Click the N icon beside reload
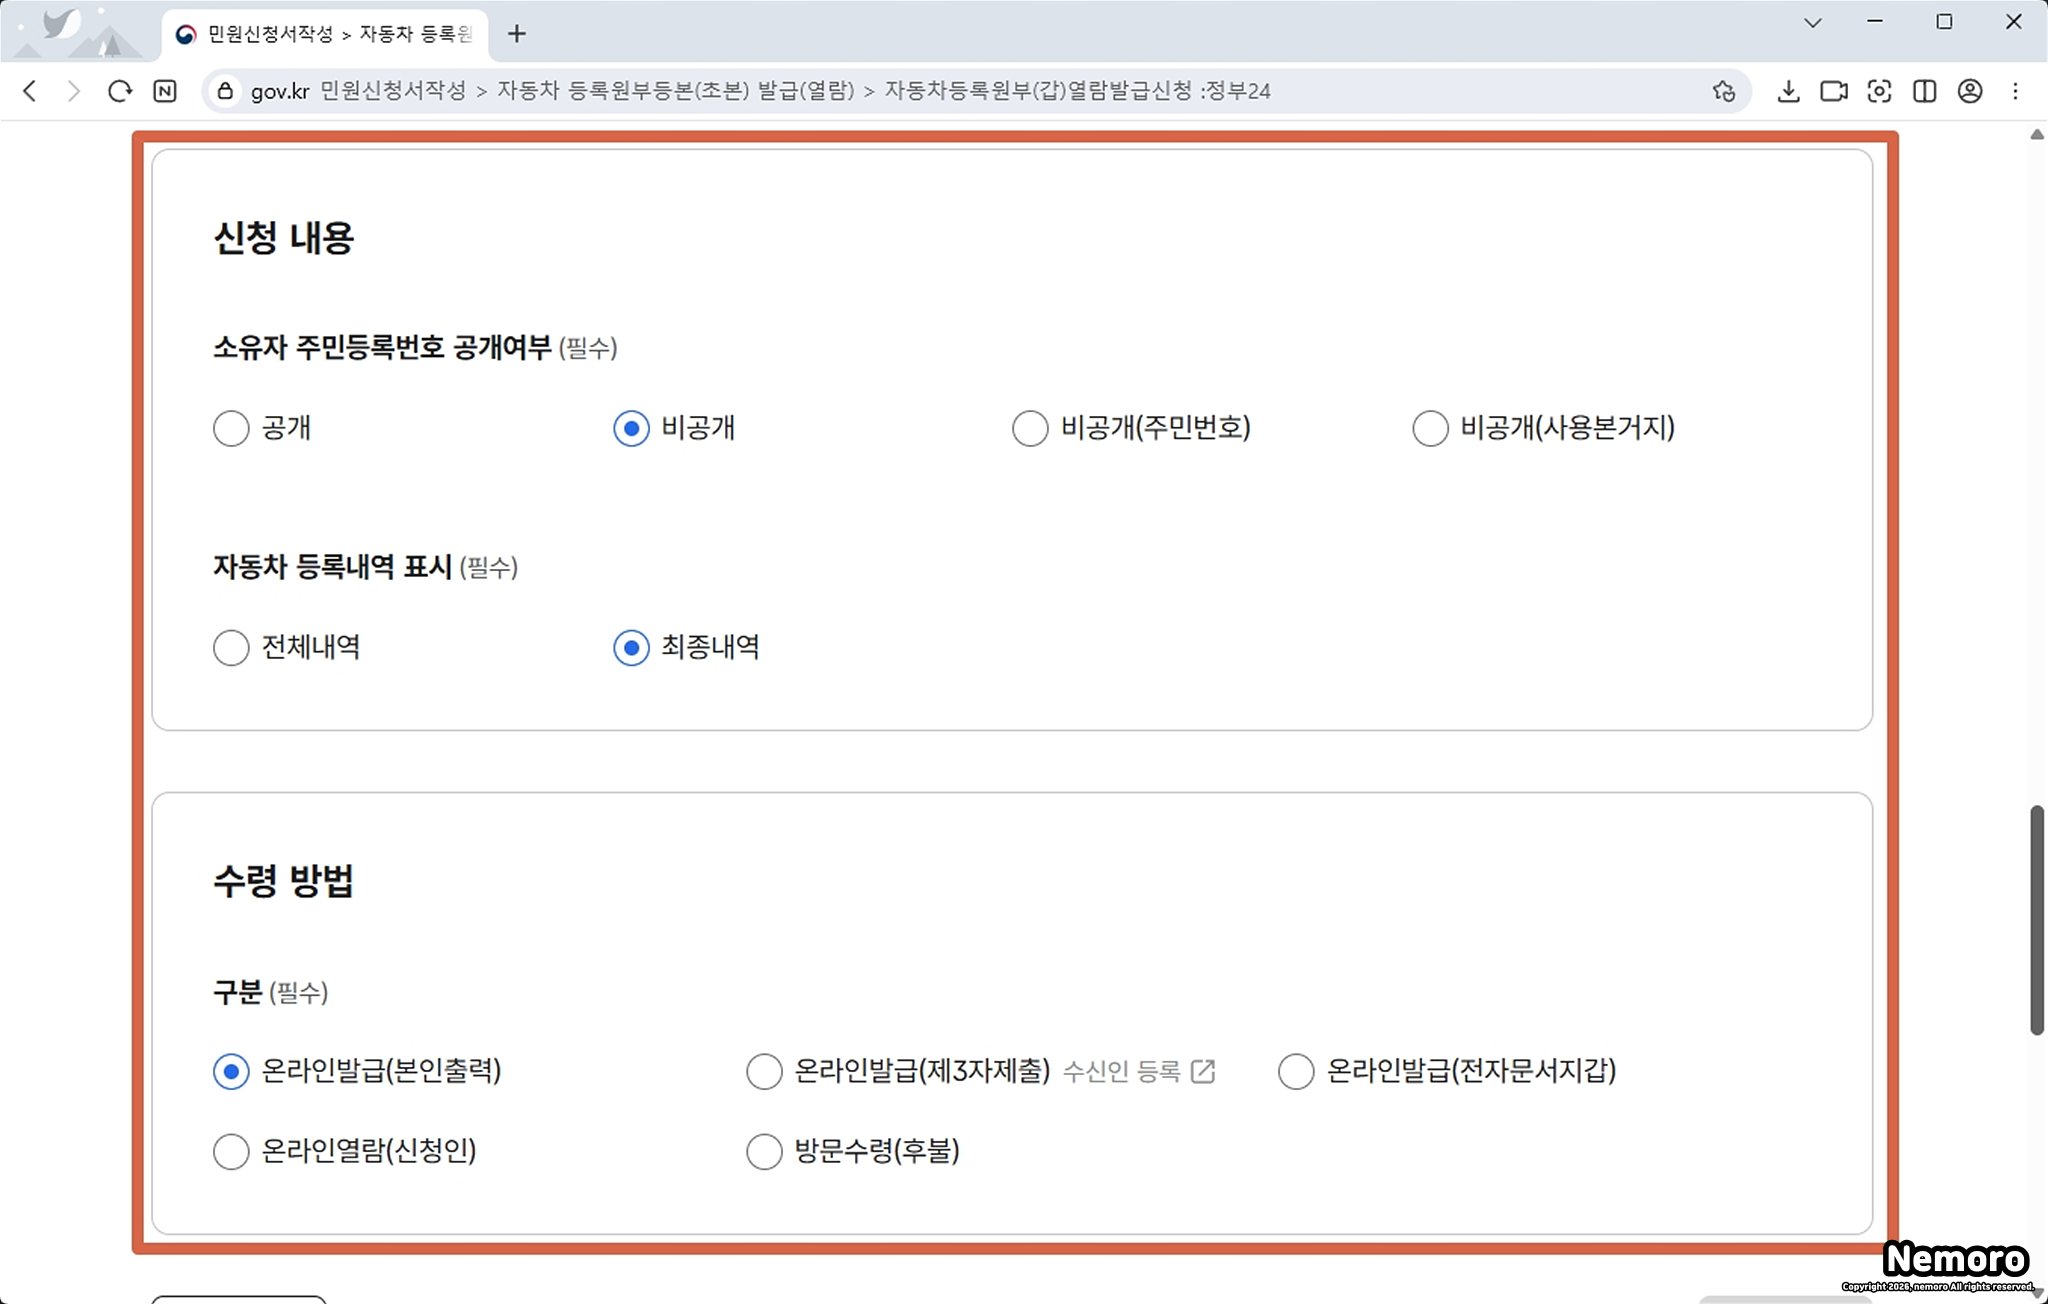 pos(165,91)
